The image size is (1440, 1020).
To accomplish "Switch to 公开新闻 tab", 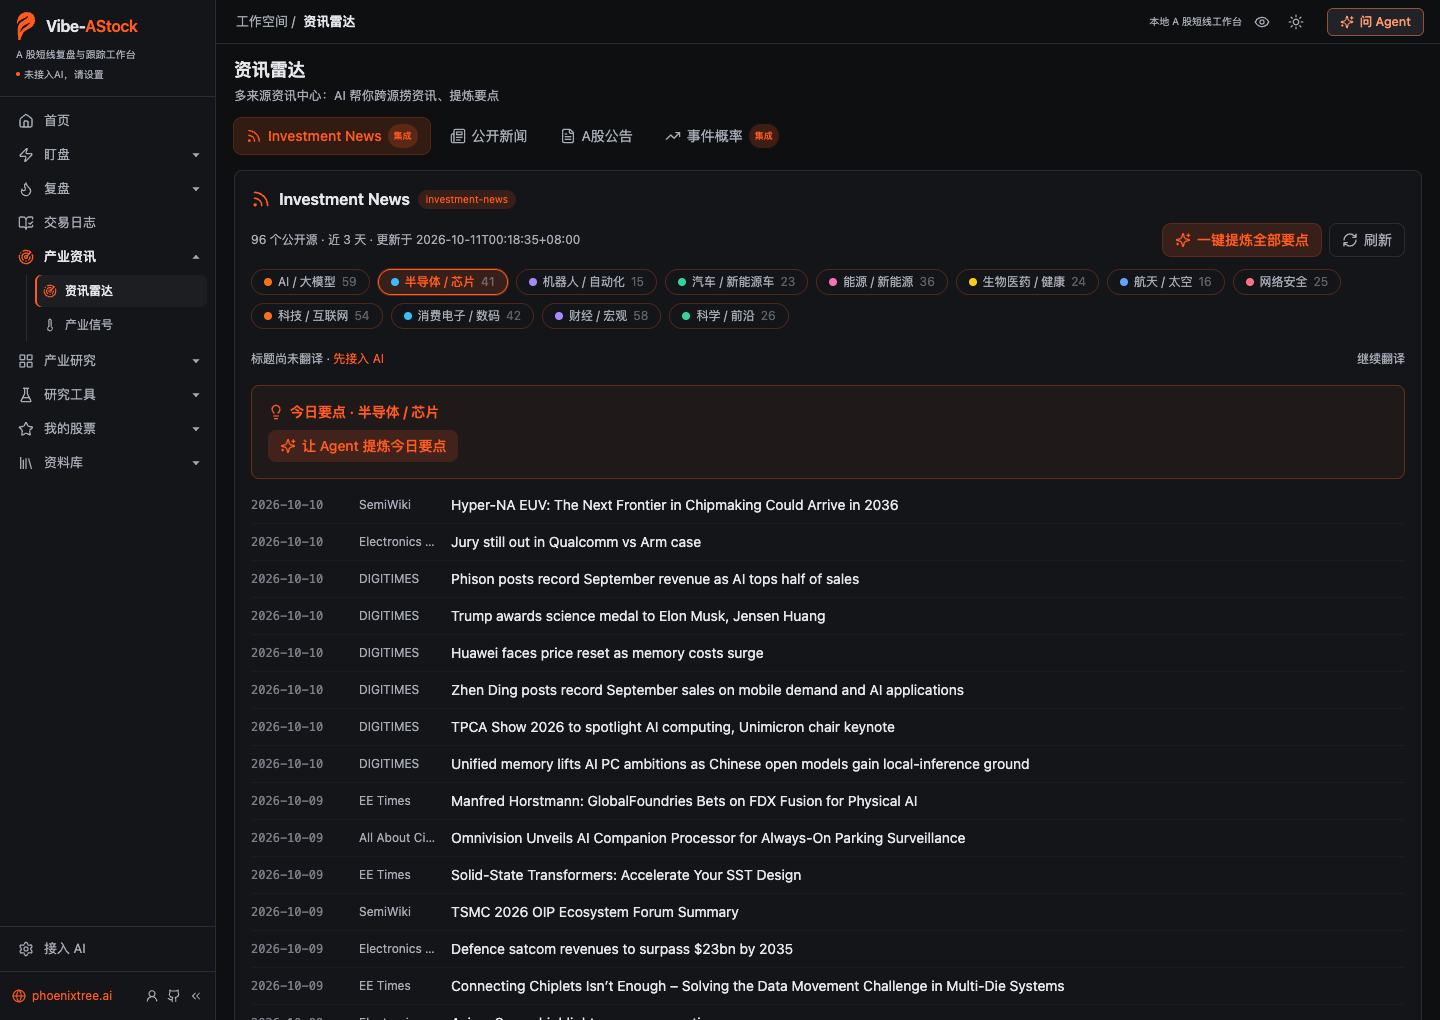I will (489, 136).
